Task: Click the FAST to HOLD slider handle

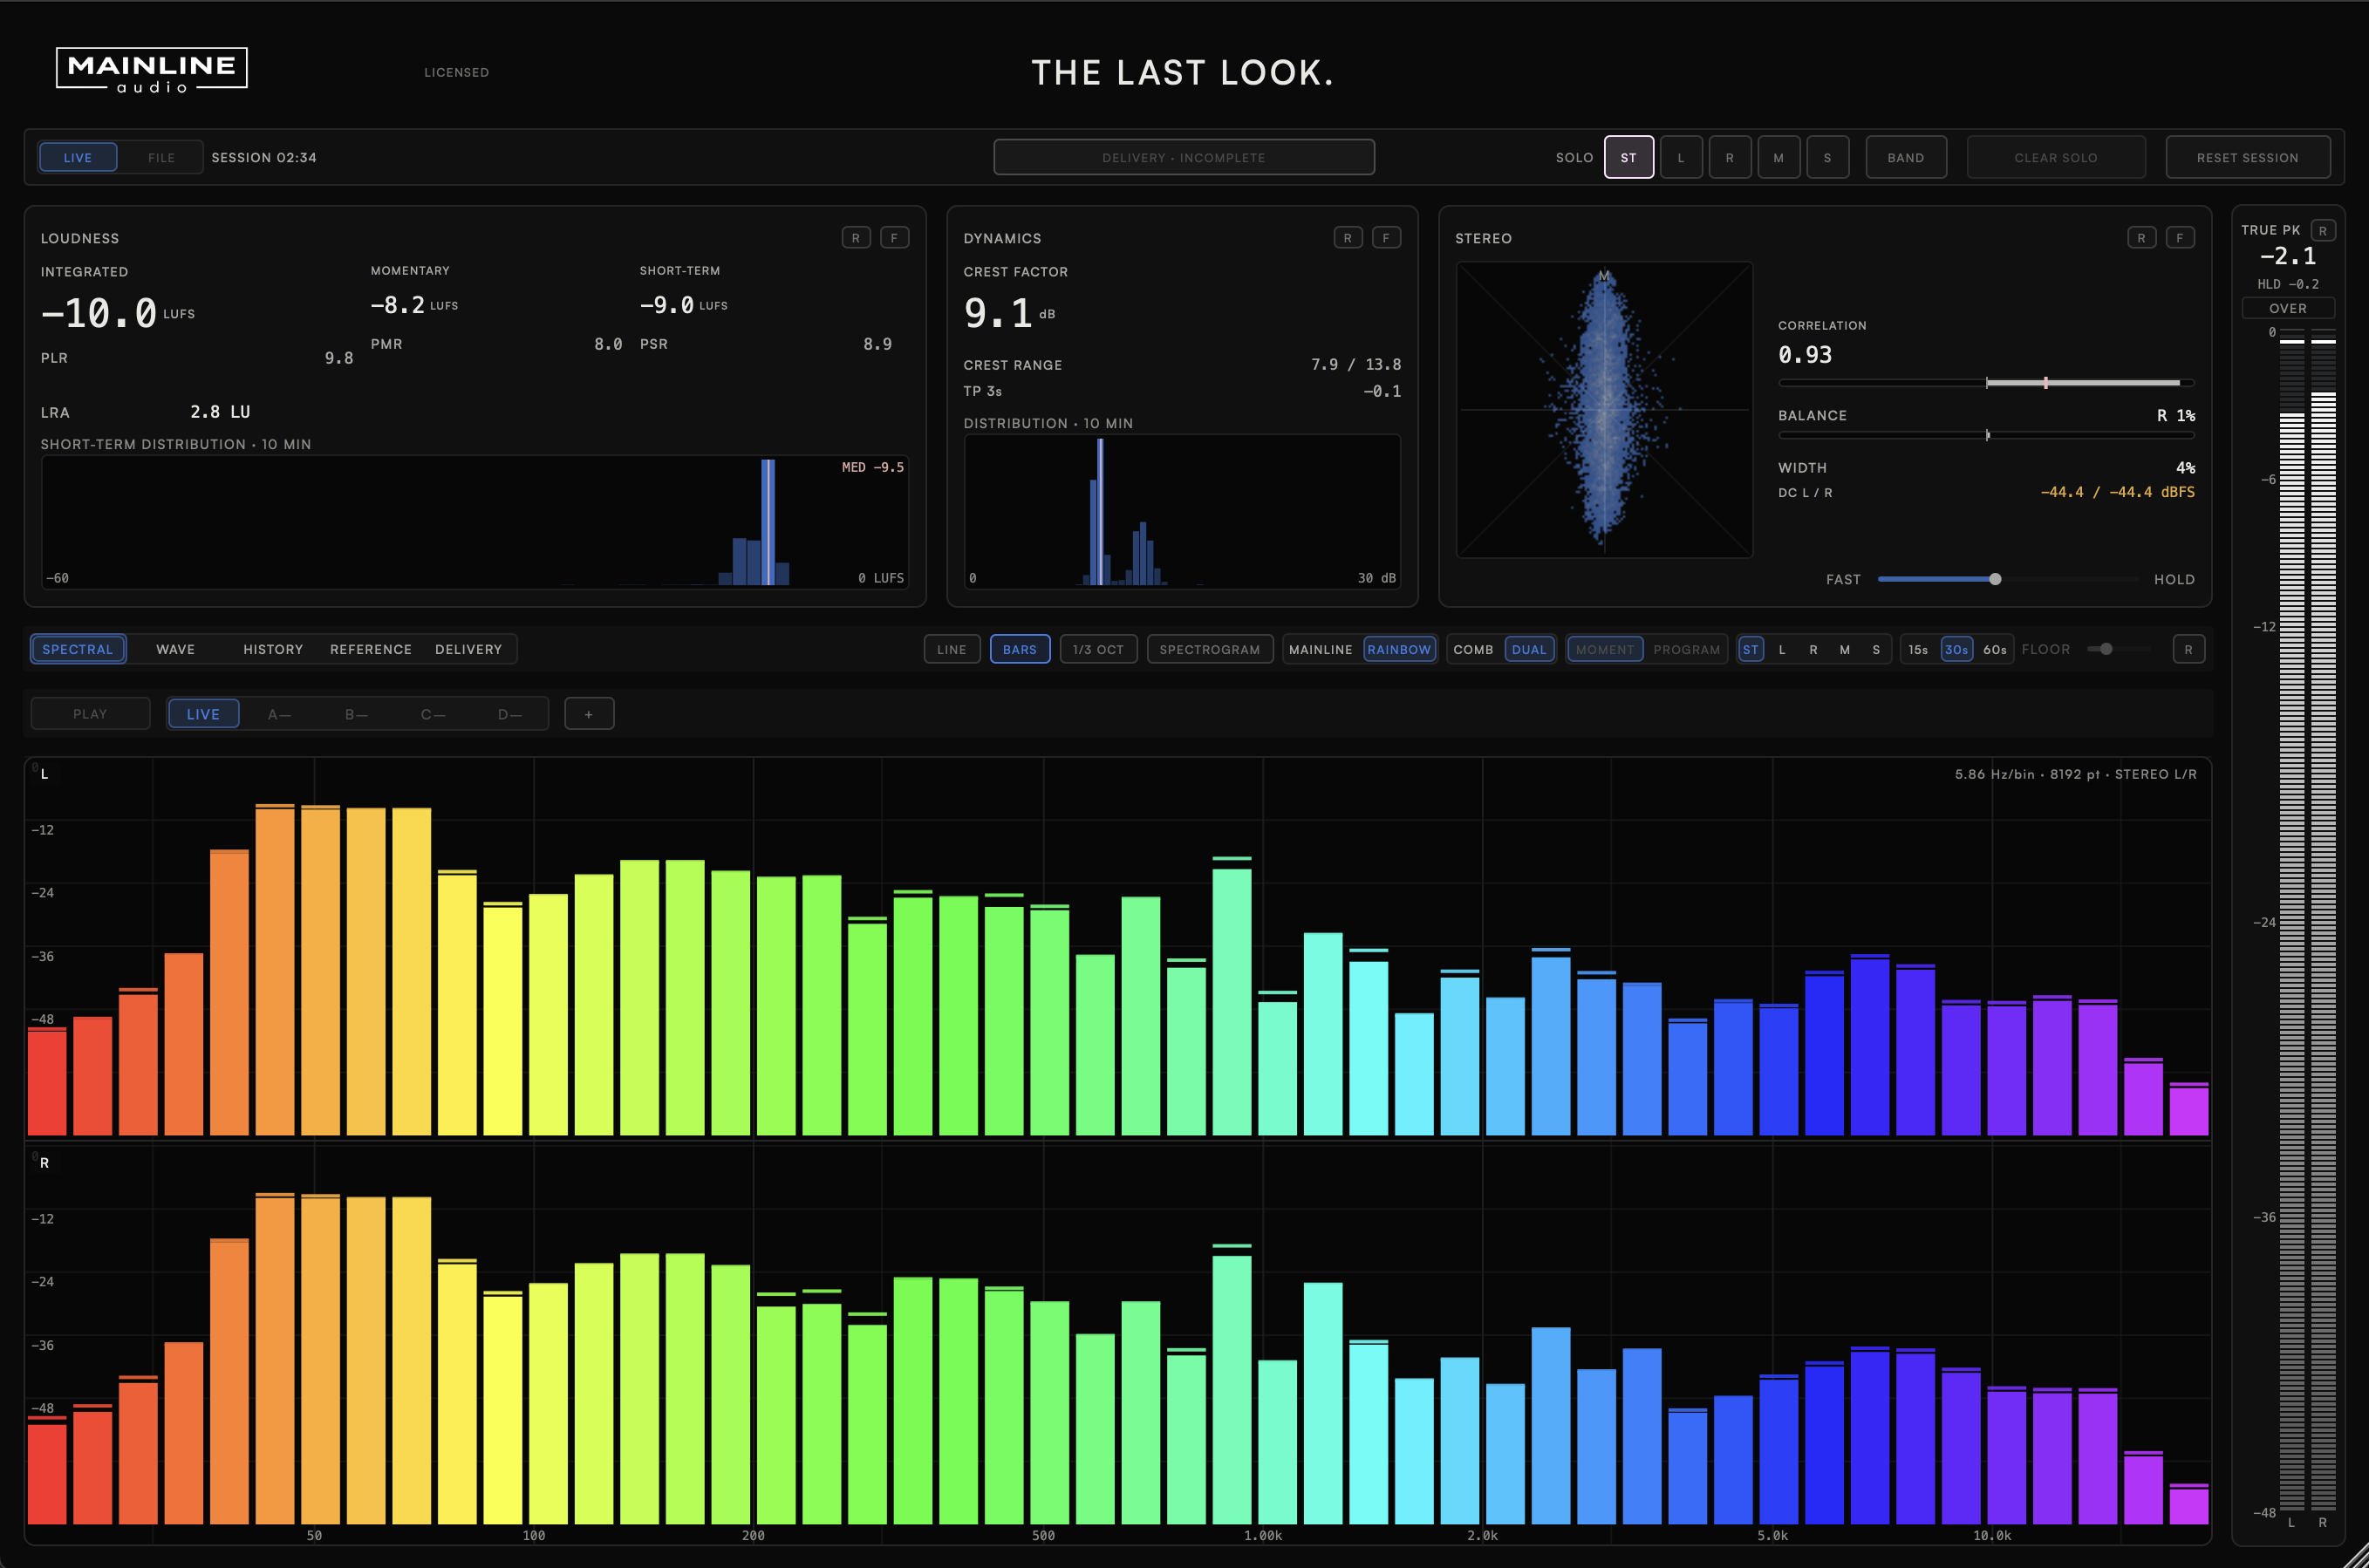Action: (x=1995, y=579)
